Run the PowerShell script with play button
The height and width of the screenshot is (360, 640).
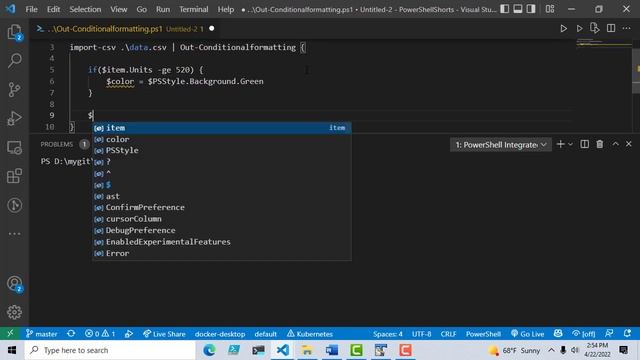coord(563,29)
